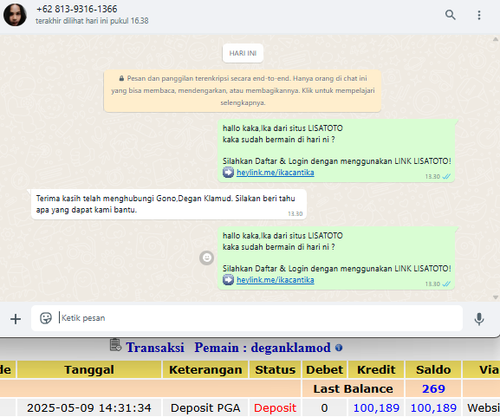The width and height of the screenshot is (500, 418).
Task: Click the Saldo column header
Action: [433, 370]
